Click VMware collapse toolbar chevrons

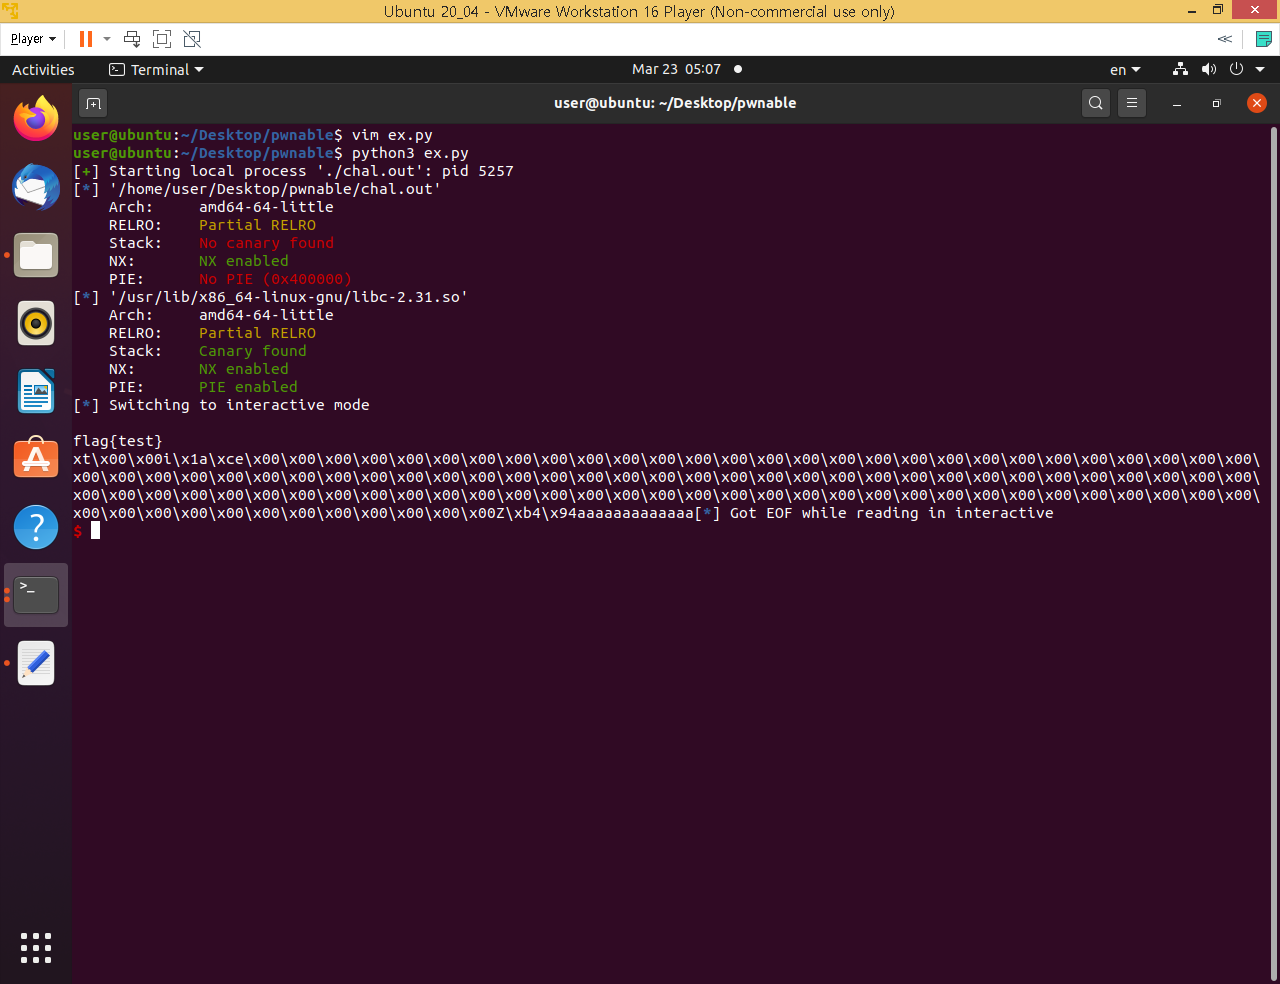[1224, 39]
